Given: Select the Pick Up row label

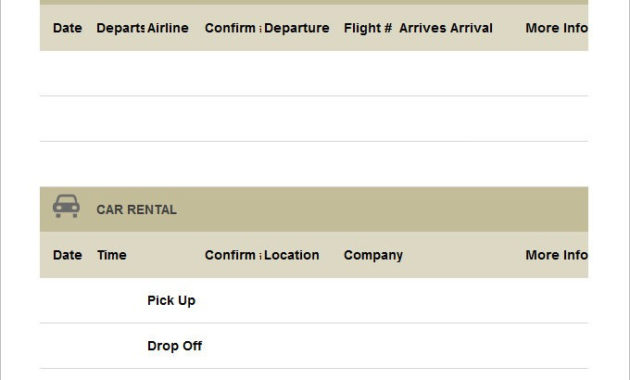Looking at the screenshot, I should click(x=172, y=300).
